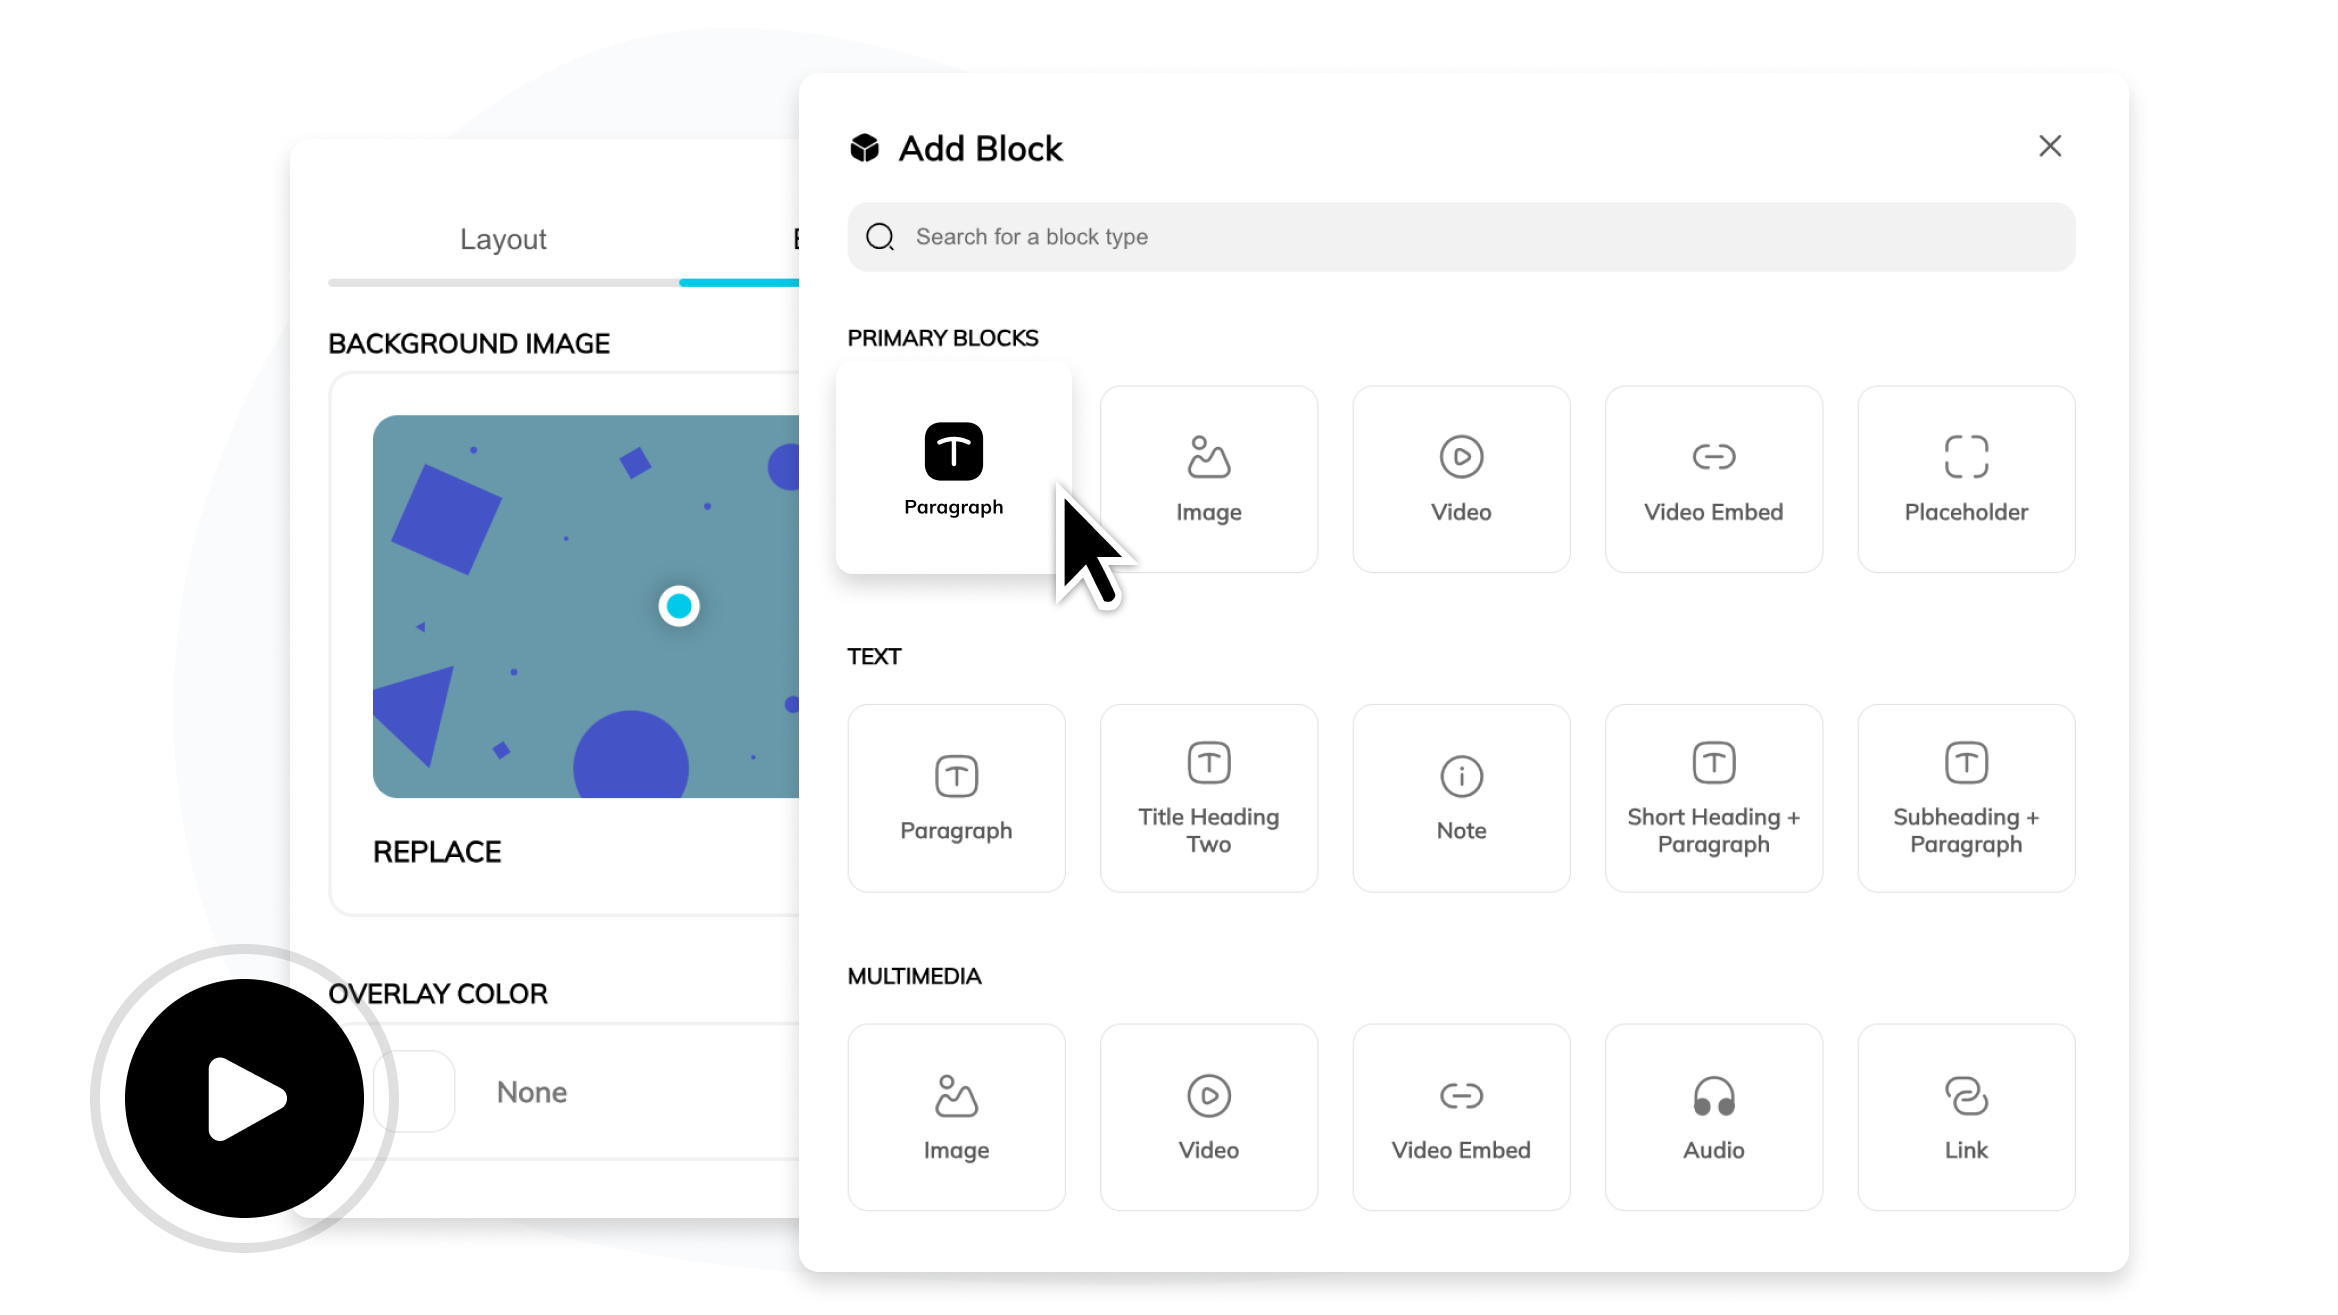Insert an Image block from Primary Blocks

click(x=1208, y=478)
